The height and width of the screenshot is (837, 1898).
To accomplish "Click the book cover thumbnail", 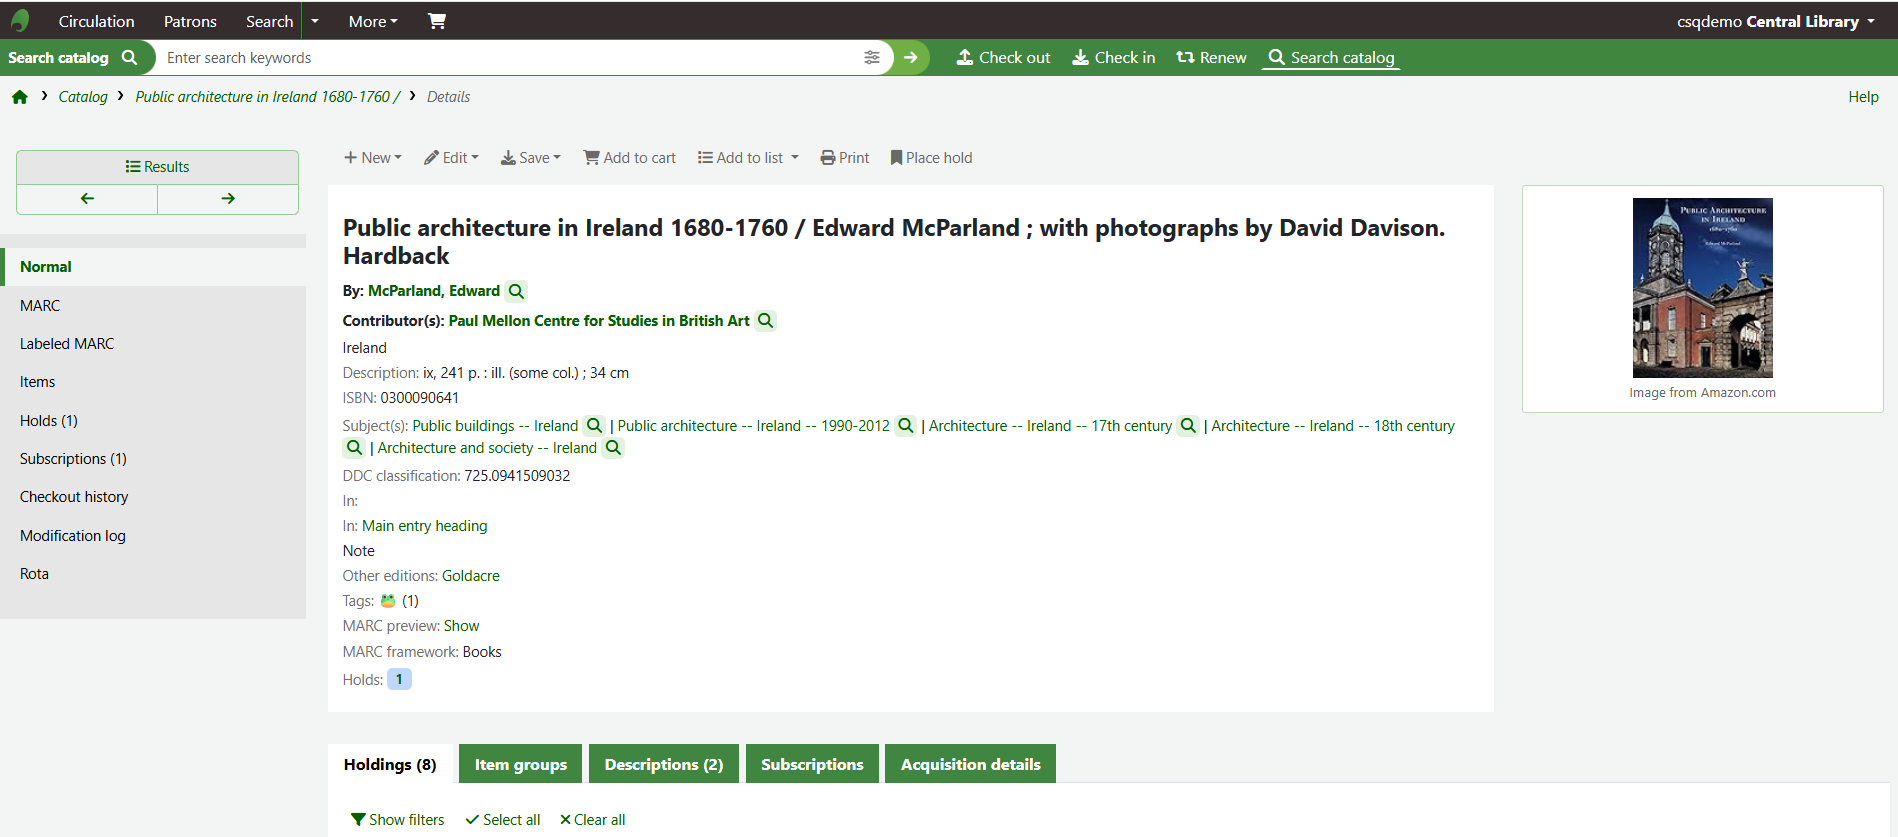I will point(1702,287).
